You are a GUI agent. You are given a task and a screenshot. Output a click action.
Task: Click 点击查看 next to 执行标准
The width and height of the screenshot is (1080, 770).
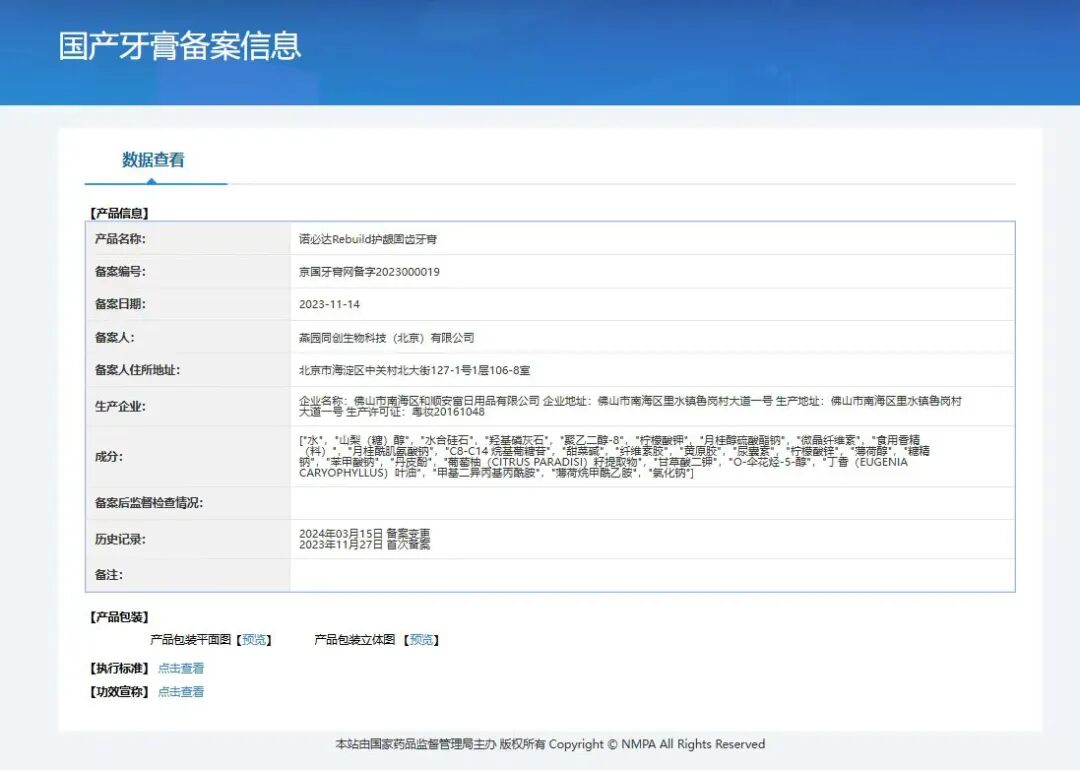180,668
